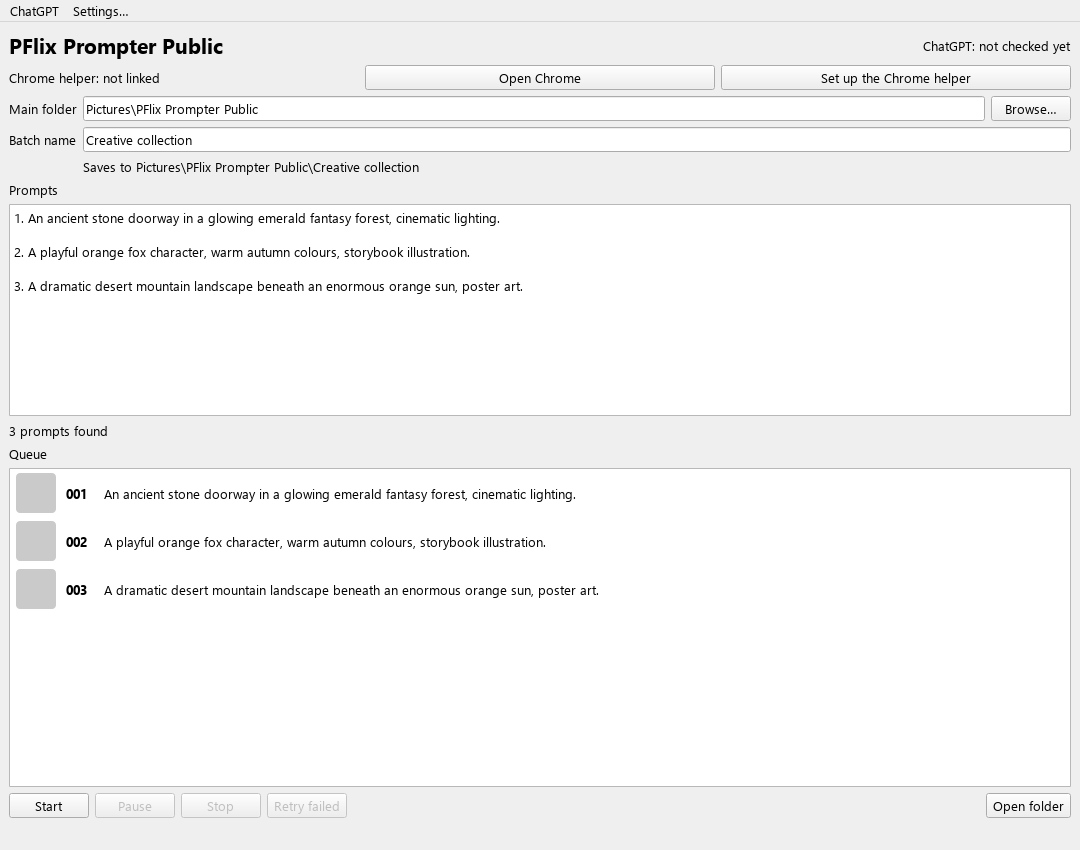The width and height of the screenshot is (1080, 850).
Task: Click 'Chrome helper: not linked' status text
Action: [x=84, y=79]
